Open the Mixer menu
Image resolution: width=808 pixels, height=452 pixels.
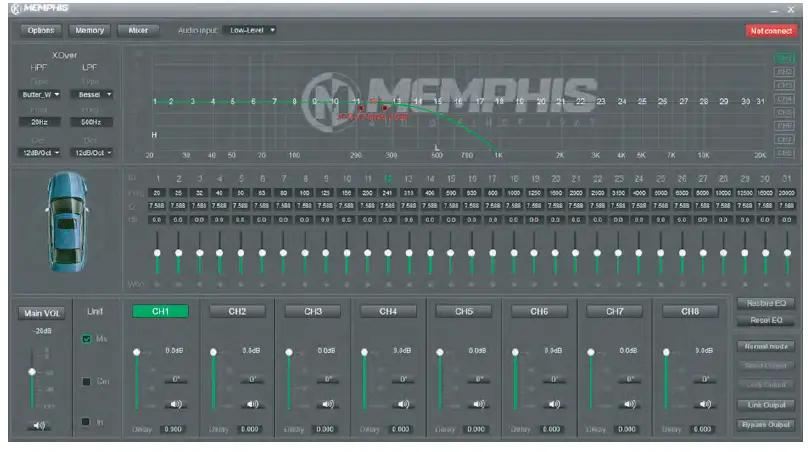pyautogui.click(x=138, y=30)
